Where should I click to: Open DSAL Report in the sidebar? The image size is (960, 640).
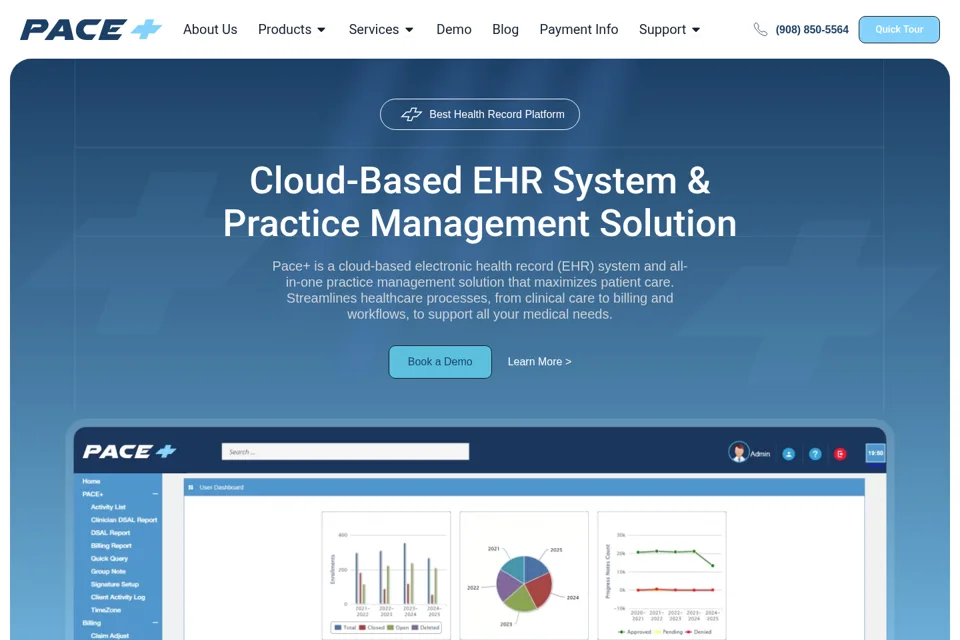coord(110,533)
